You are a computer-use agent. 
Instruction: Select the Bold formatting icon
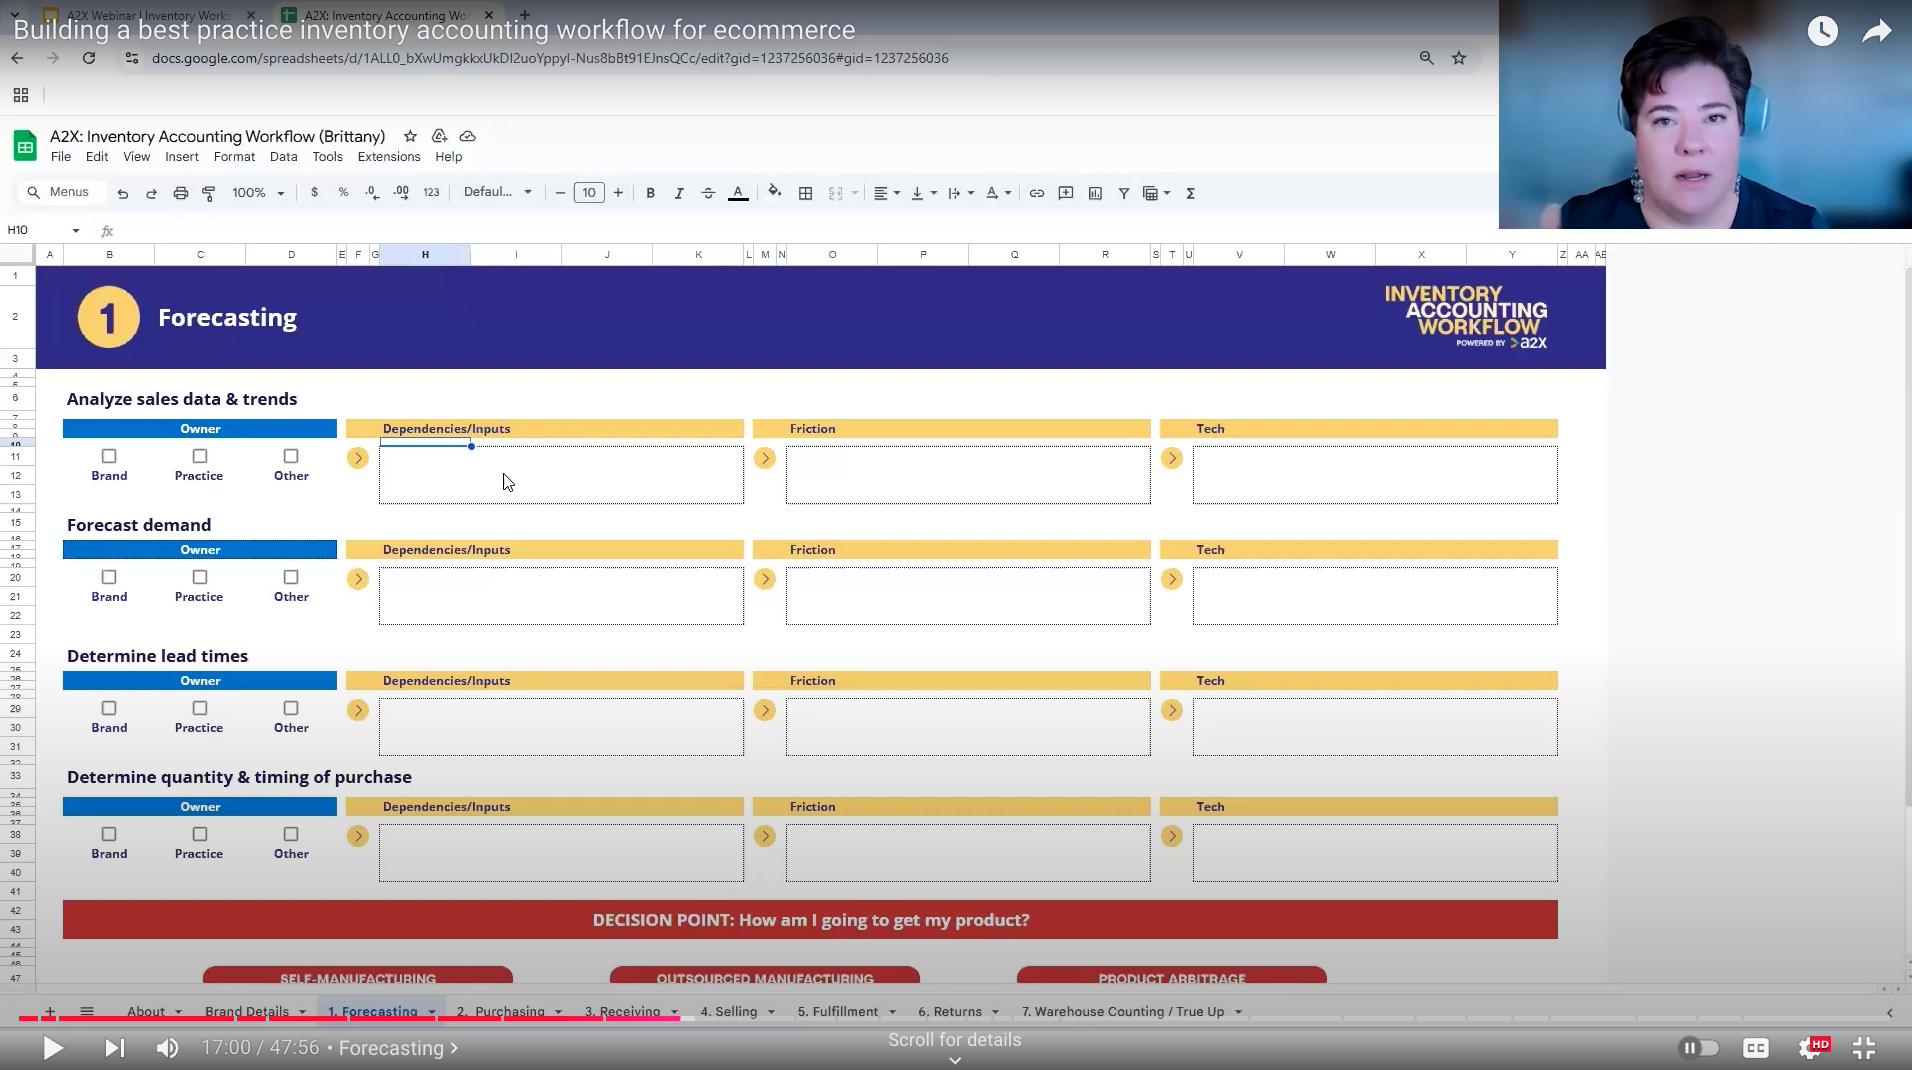click(650, 192)
